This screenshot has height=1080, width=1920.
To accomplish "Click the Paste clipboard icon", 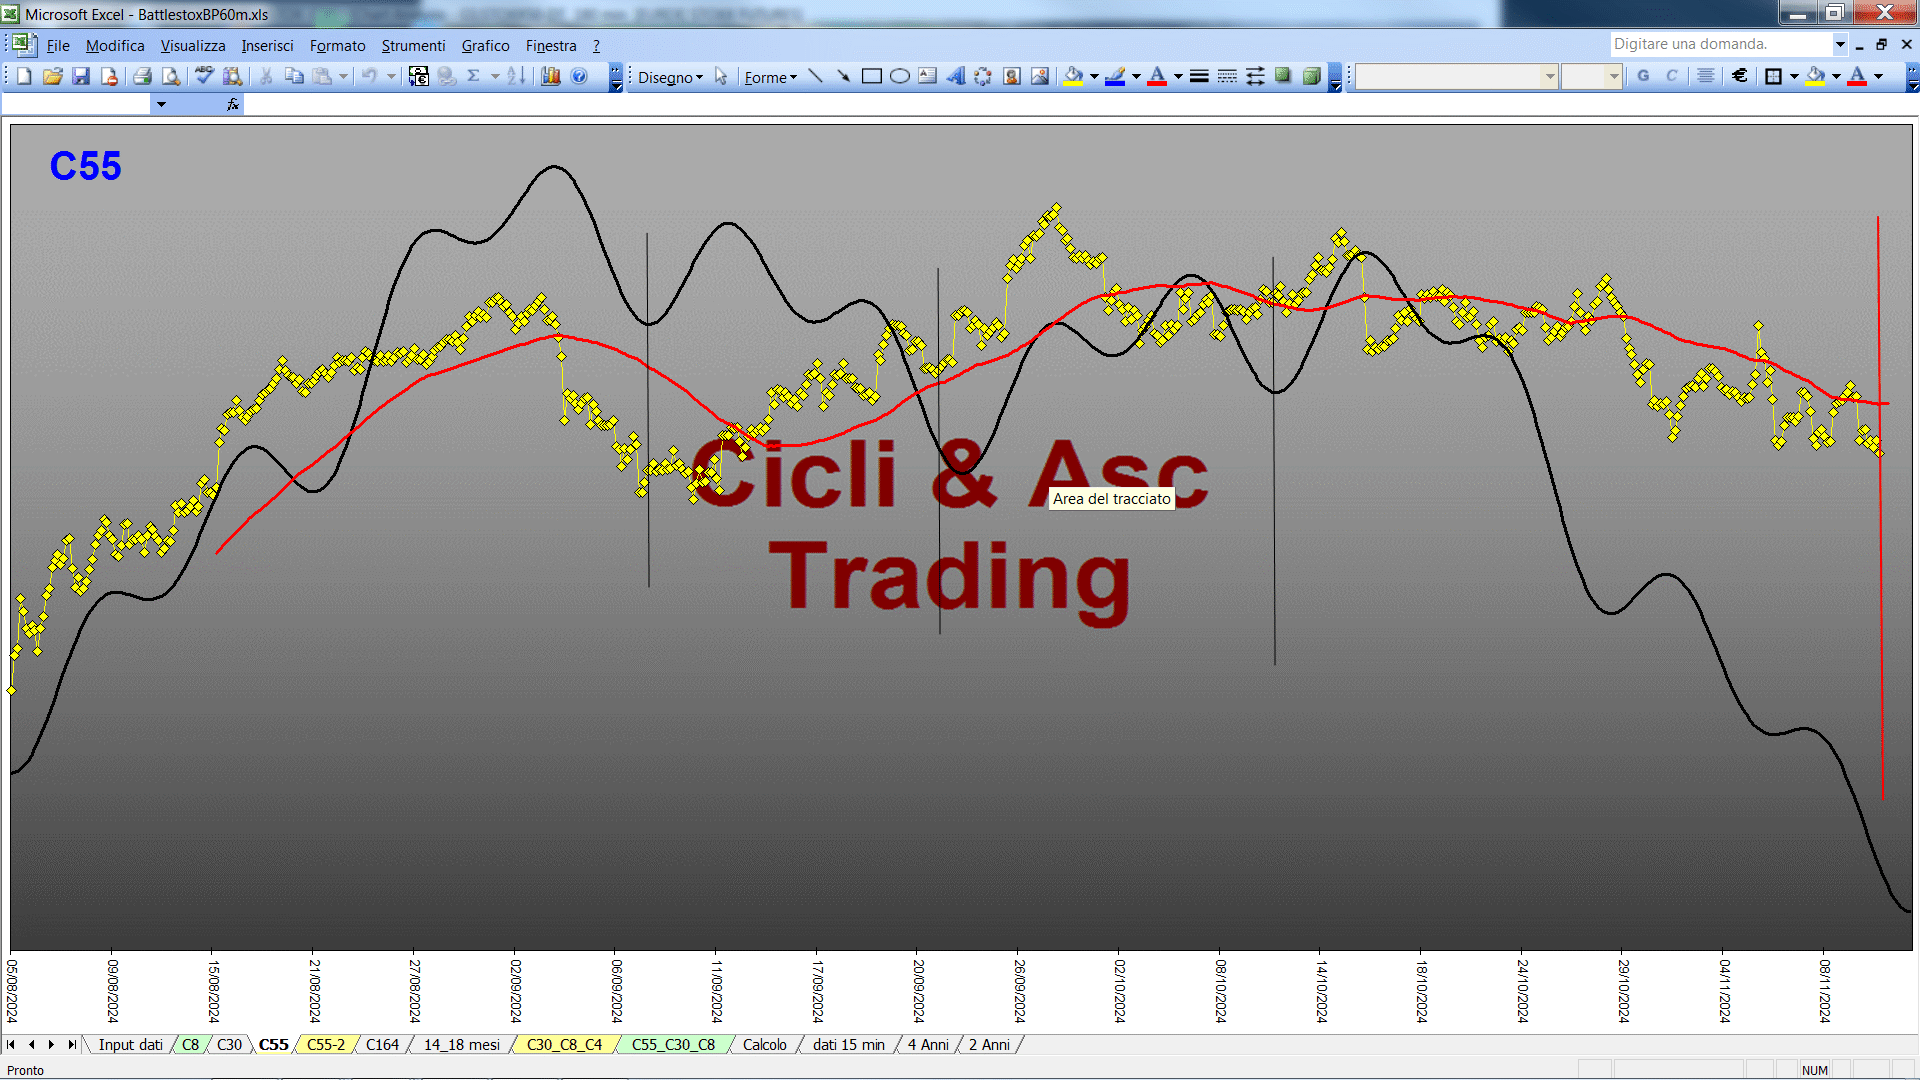I will click(322, 76).
